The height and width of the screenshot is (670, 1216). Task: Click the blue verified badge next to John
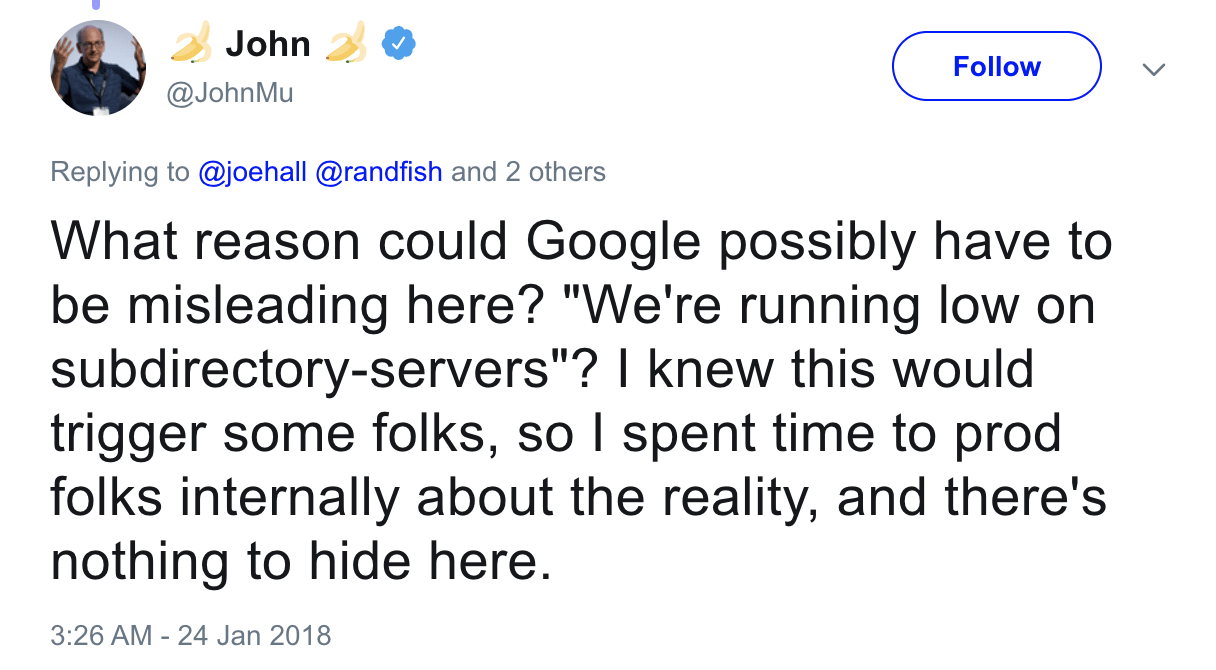[x=399, y=44]
